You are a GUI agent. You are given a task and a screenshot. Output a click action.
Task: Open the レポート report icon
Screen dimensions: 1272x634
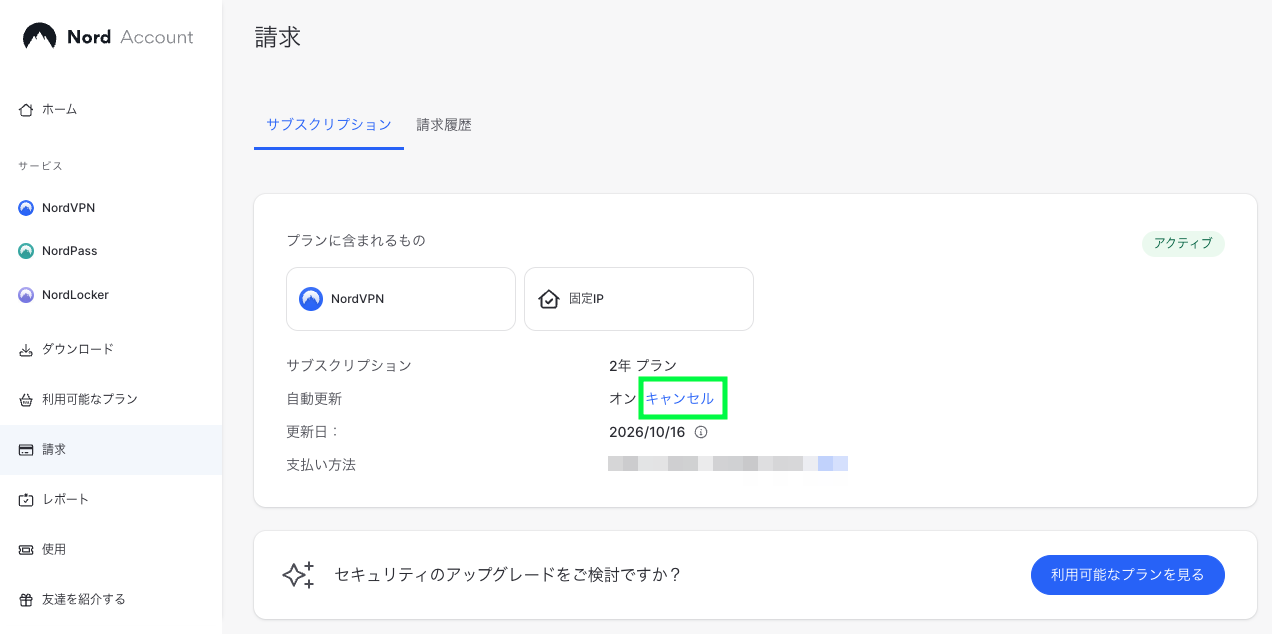[26, 499]
